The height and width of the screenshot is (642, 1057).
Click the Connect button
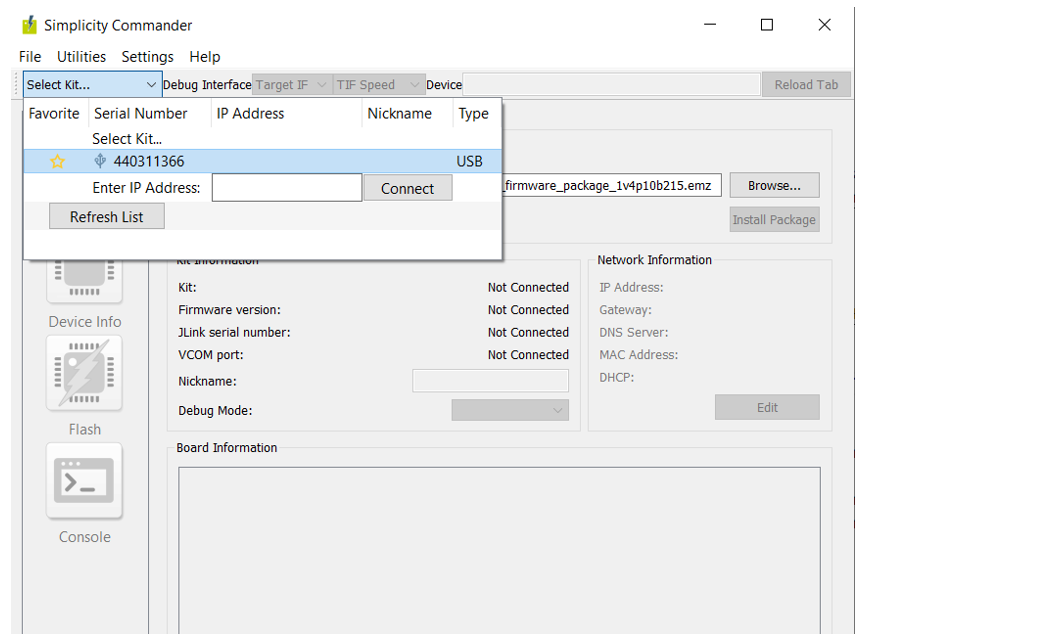coord(407,188)
